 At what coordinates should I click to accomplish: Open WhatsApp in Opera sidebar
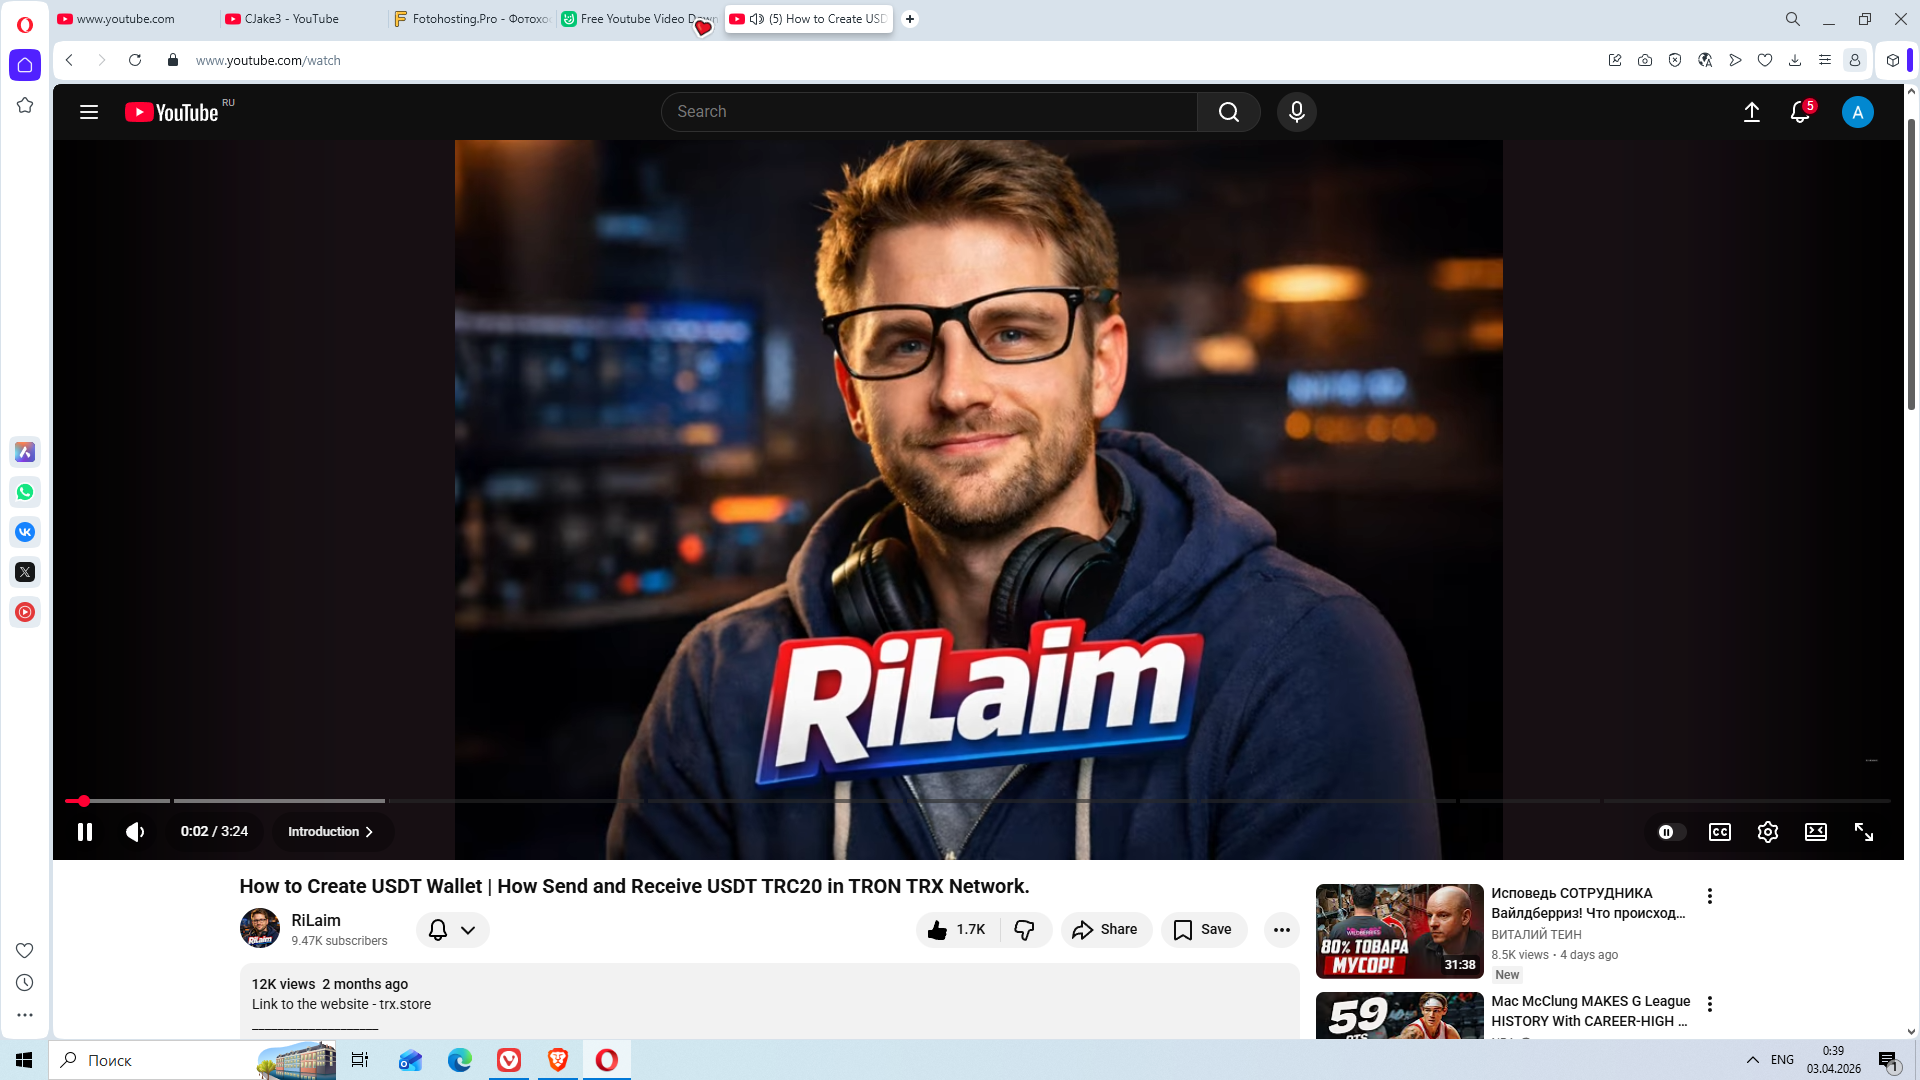(25, 492)
